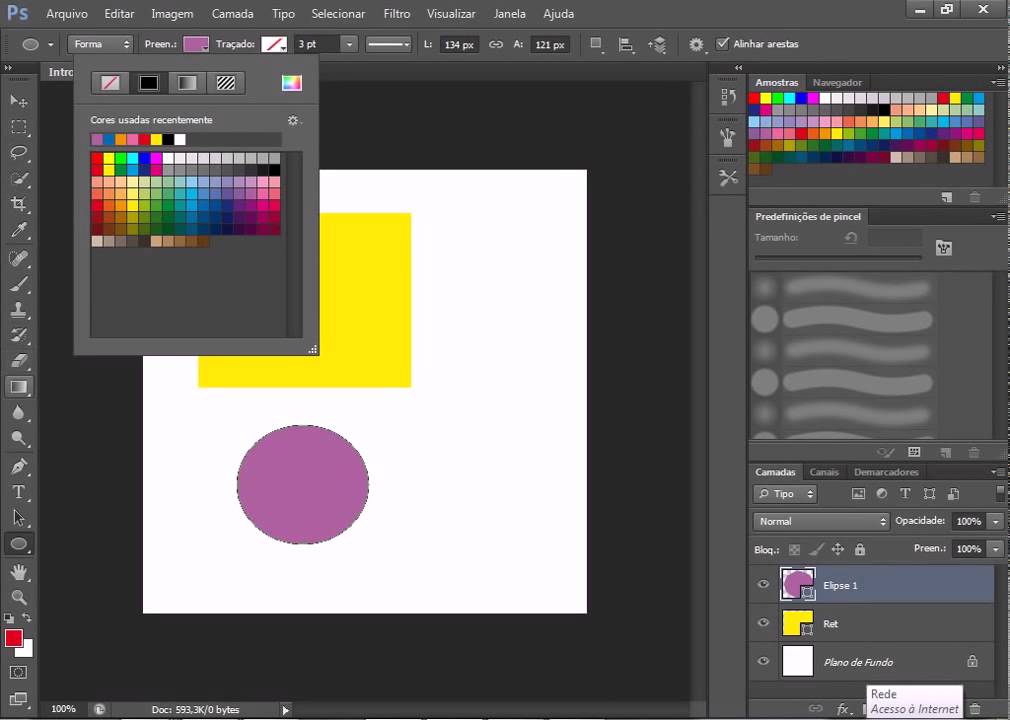Select the Eyedropper tool
Image resolution: width=1010 pixels, height=720 pixels.
pyautogui.click(x=19, y=230)
